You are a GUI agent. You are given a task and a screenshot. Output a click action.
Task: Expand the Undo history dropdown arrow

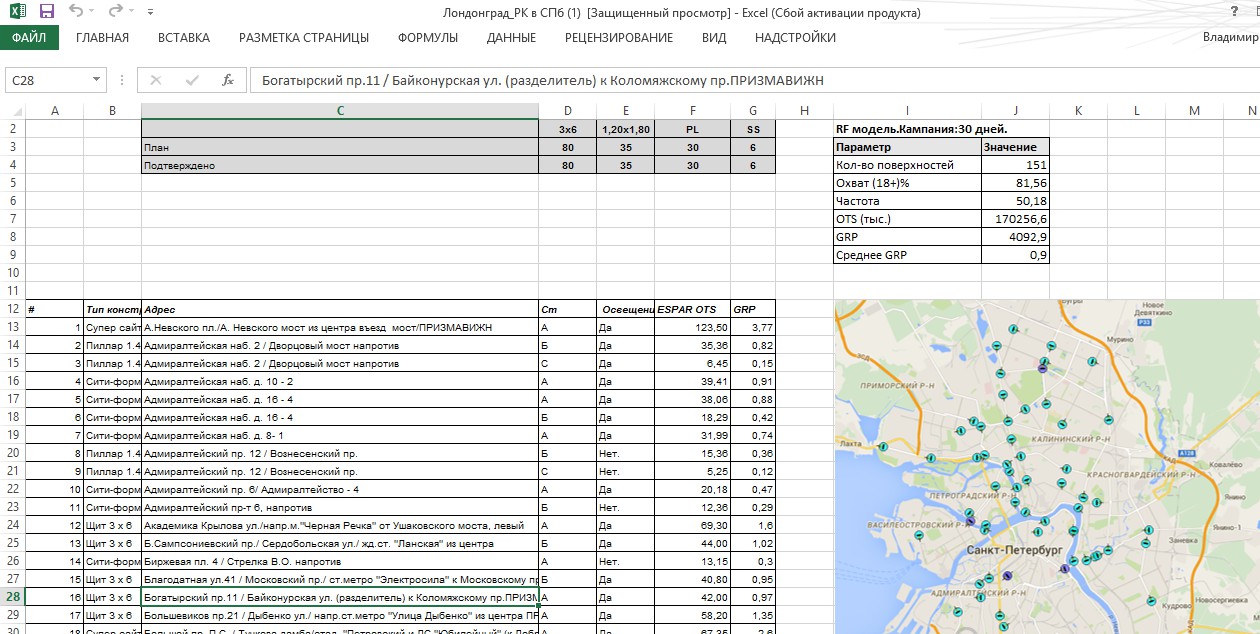tap(94, 13)
